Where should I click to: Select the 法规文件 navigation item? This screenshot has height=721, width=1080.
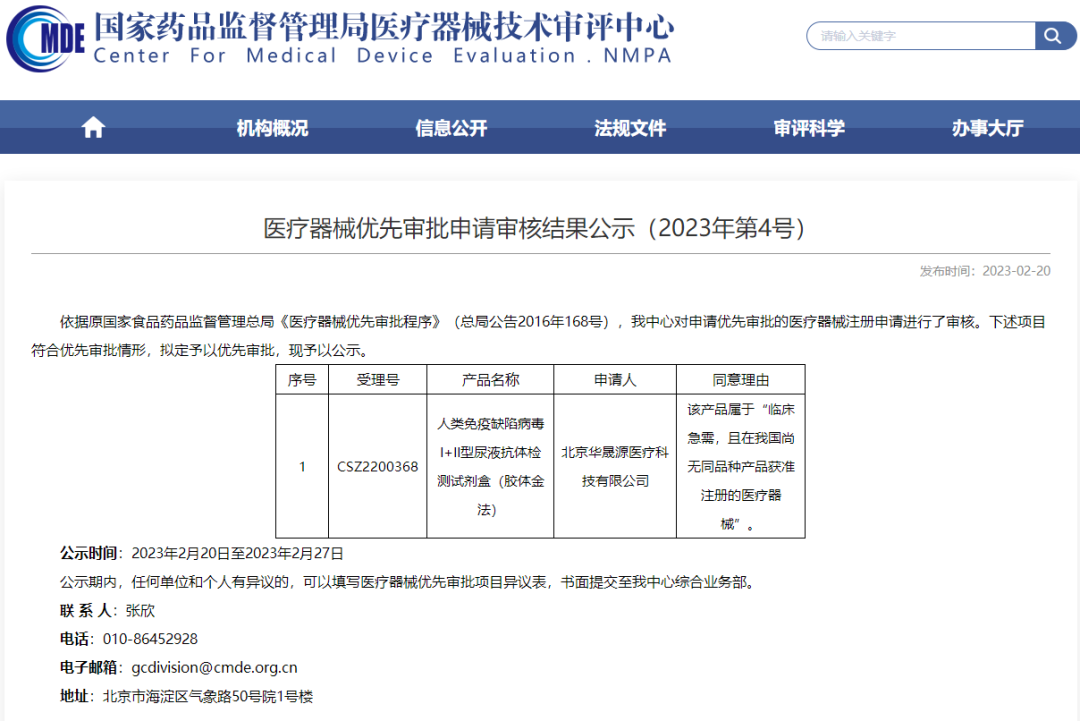click(630, 128)
